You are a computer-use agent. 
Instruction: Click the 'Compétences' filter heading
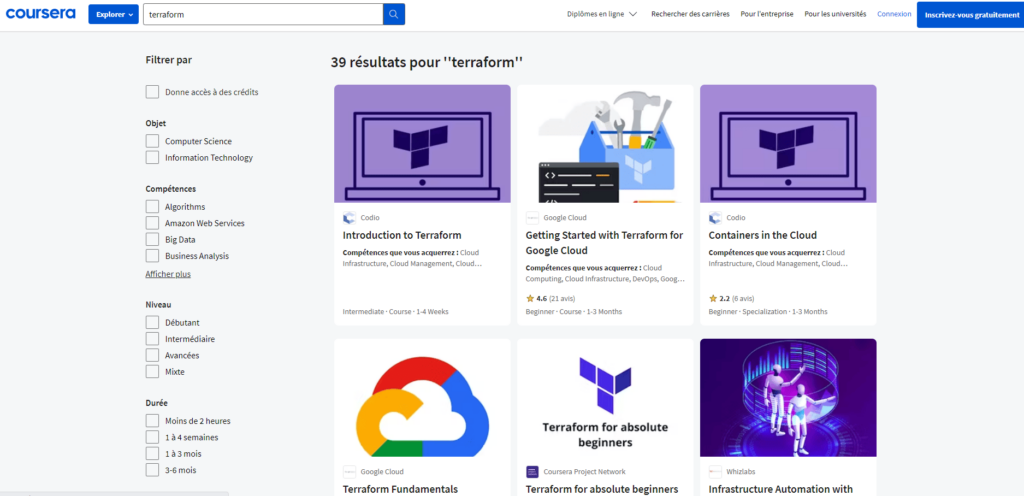170,189
